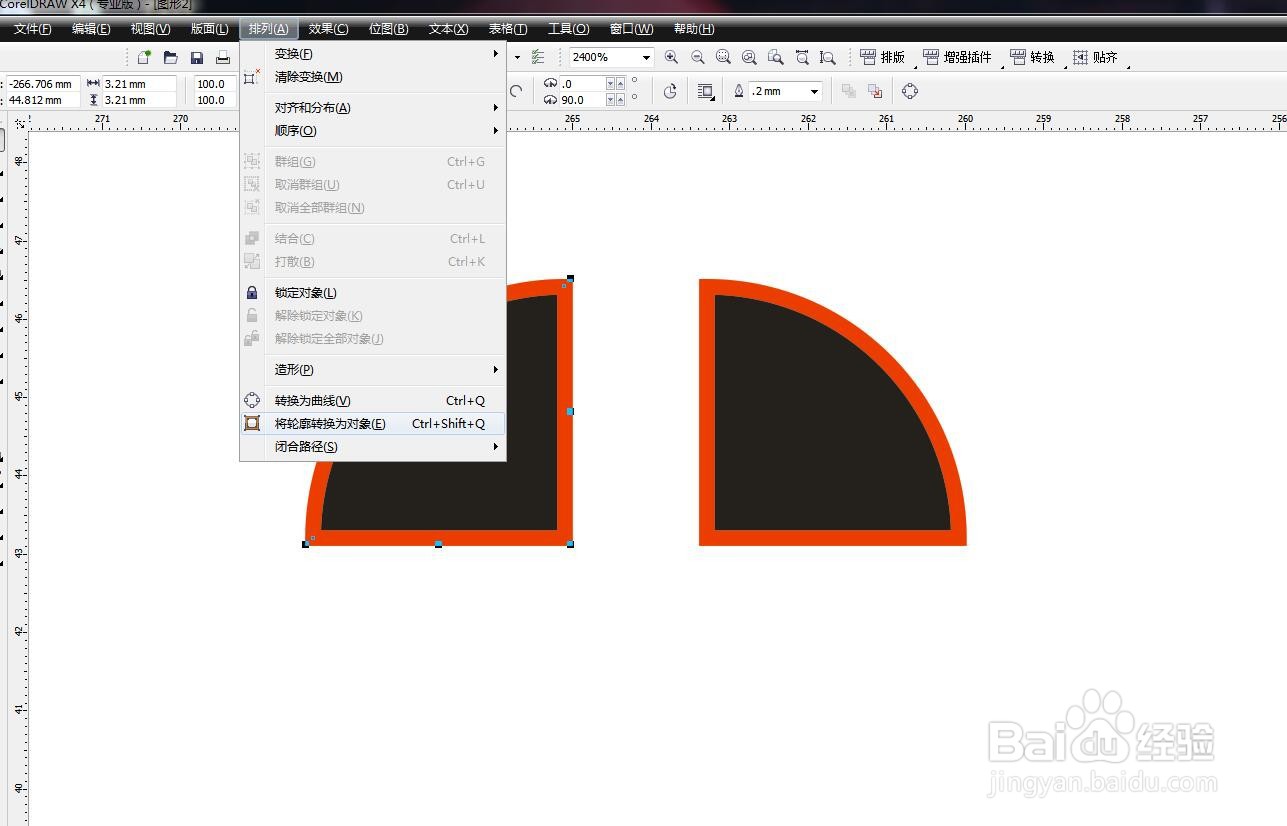Open the 效果(C) menu

(329, 29)
